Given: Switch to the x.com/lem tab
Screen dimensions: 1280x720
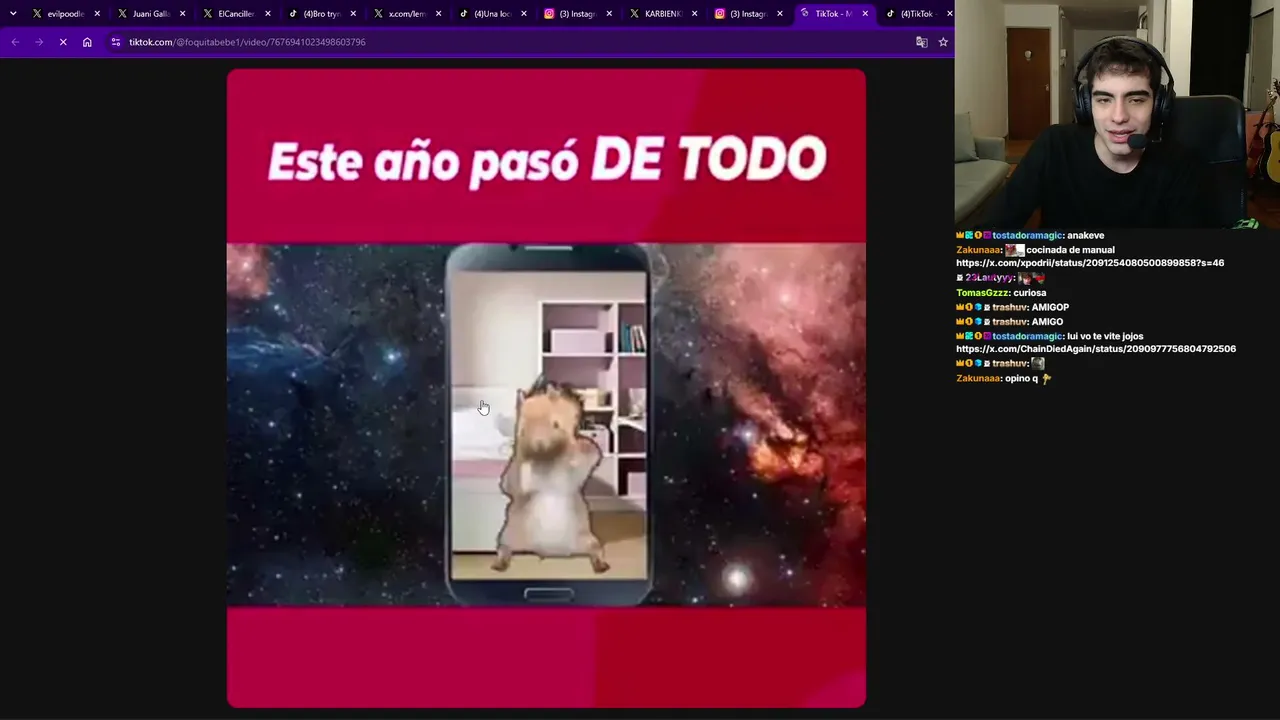Looking at the screenshot, I should pyautogui.click(x=407, y=14).
